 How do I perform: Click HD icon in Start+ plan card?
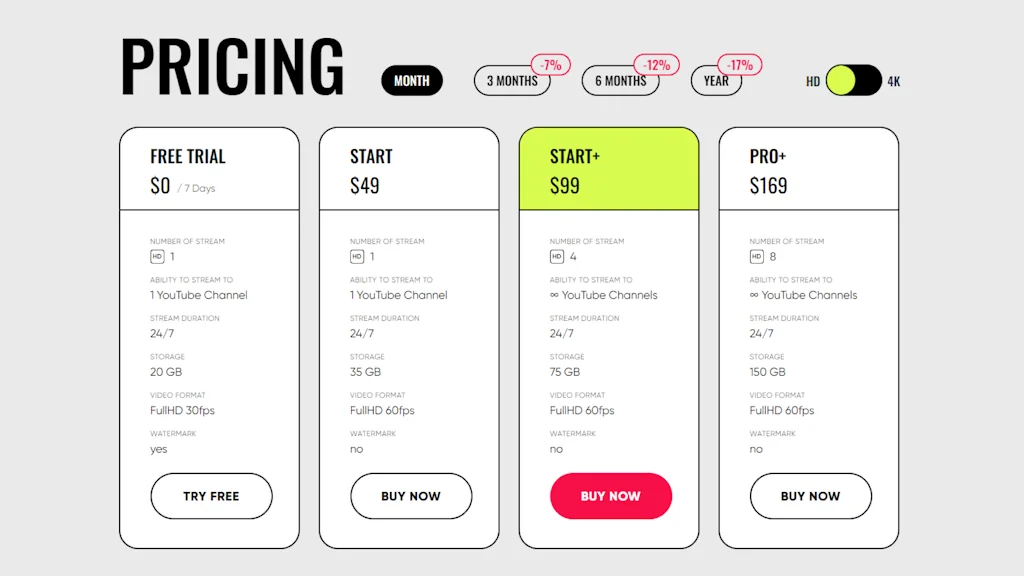pyautogui.click(x=557, y=257)
